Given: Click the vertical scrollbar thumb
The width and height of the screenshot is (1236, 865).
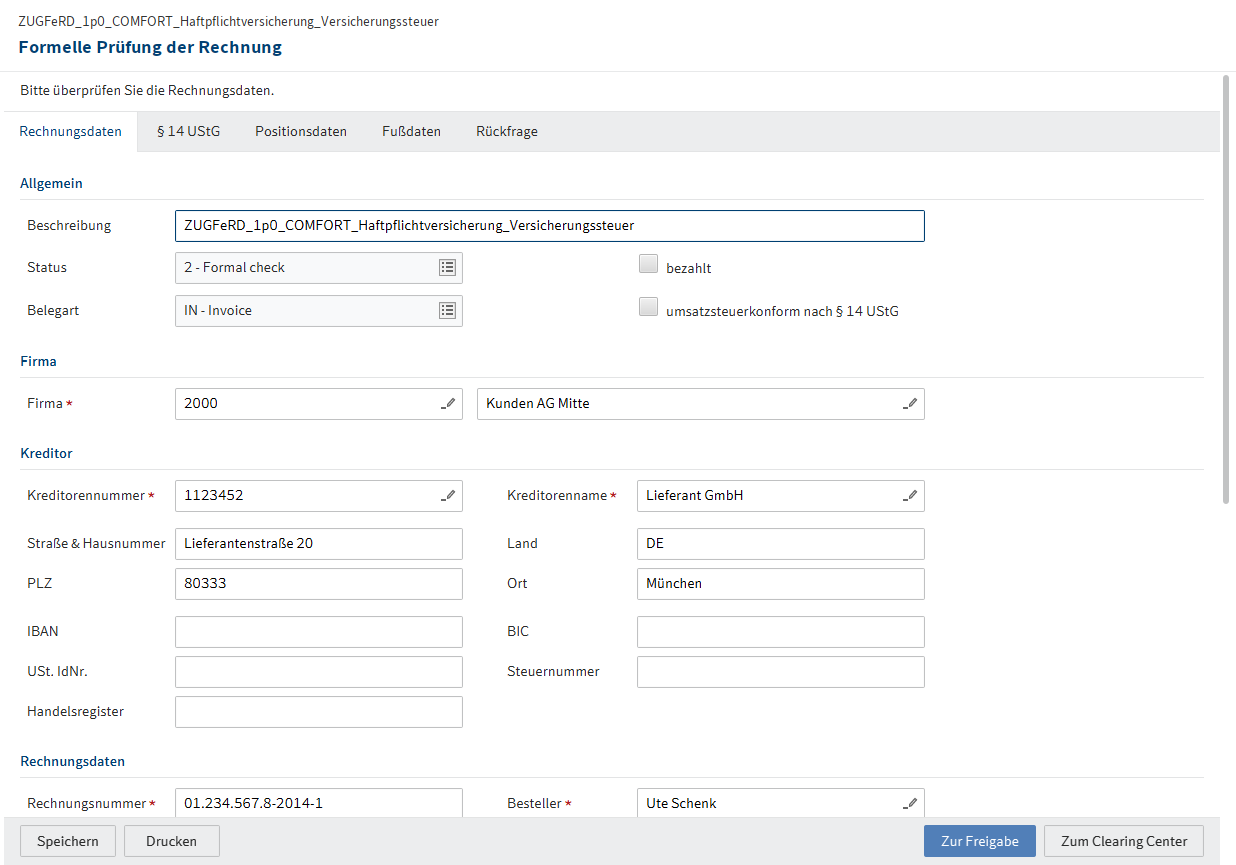Looking at the screenshot, I should pyautogui.click(x=1226, y=288).
